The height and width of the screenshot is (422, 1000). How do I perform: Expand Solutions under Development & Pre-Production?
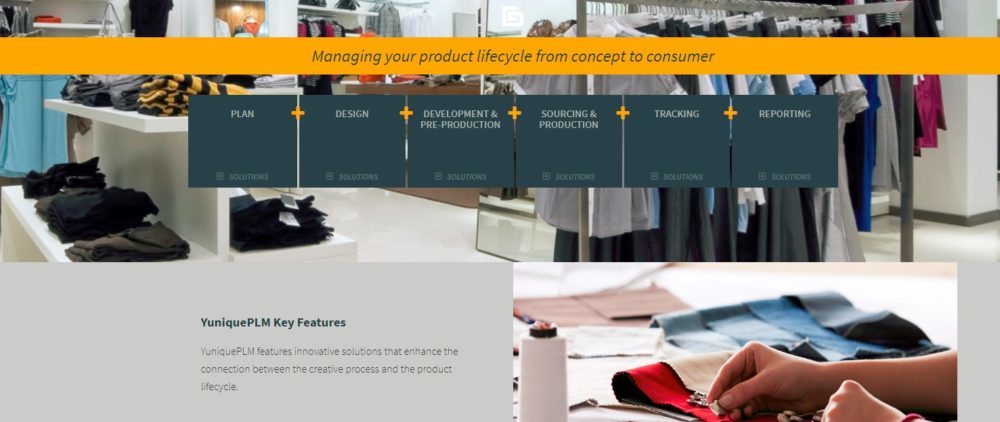460,177
